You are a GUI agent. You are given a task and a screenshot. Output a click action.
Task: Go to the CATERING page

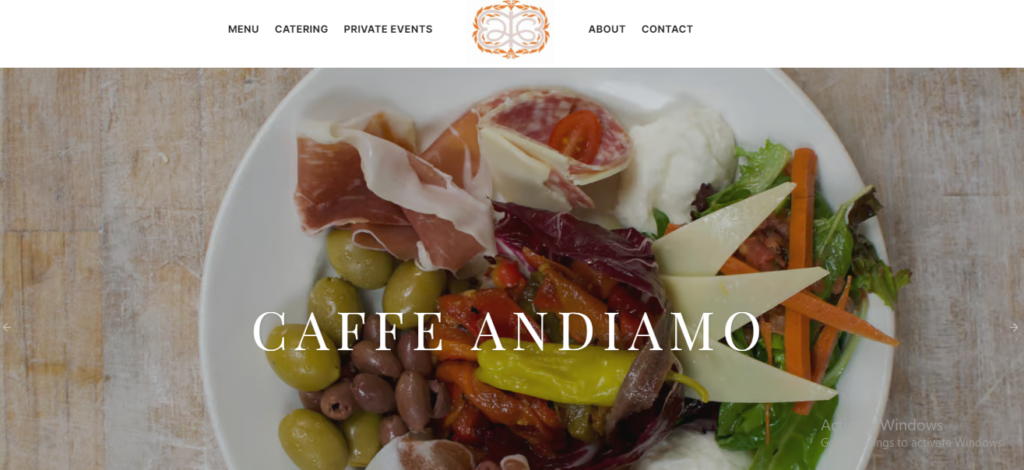(x=301, y=29)
